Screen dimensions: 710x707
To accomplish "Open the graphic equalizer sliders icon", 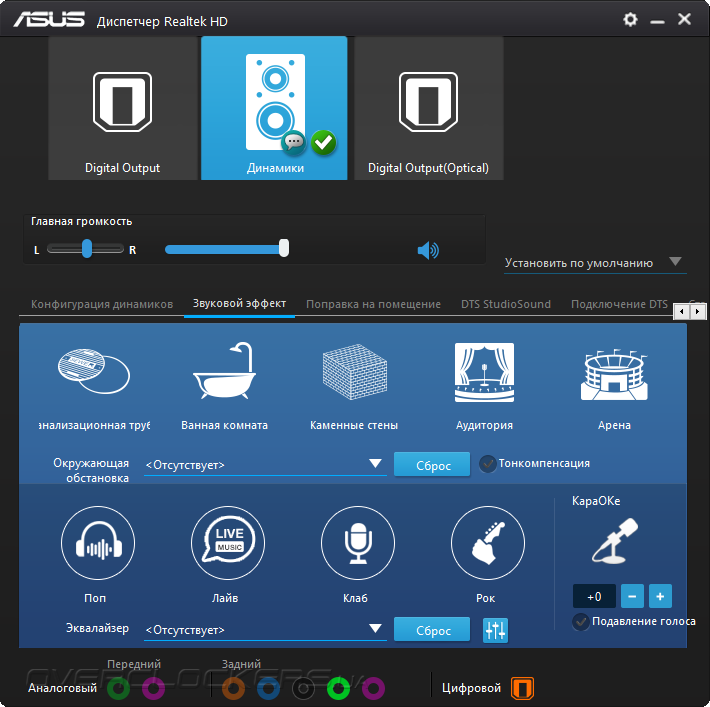I will (x=495, y=630).
